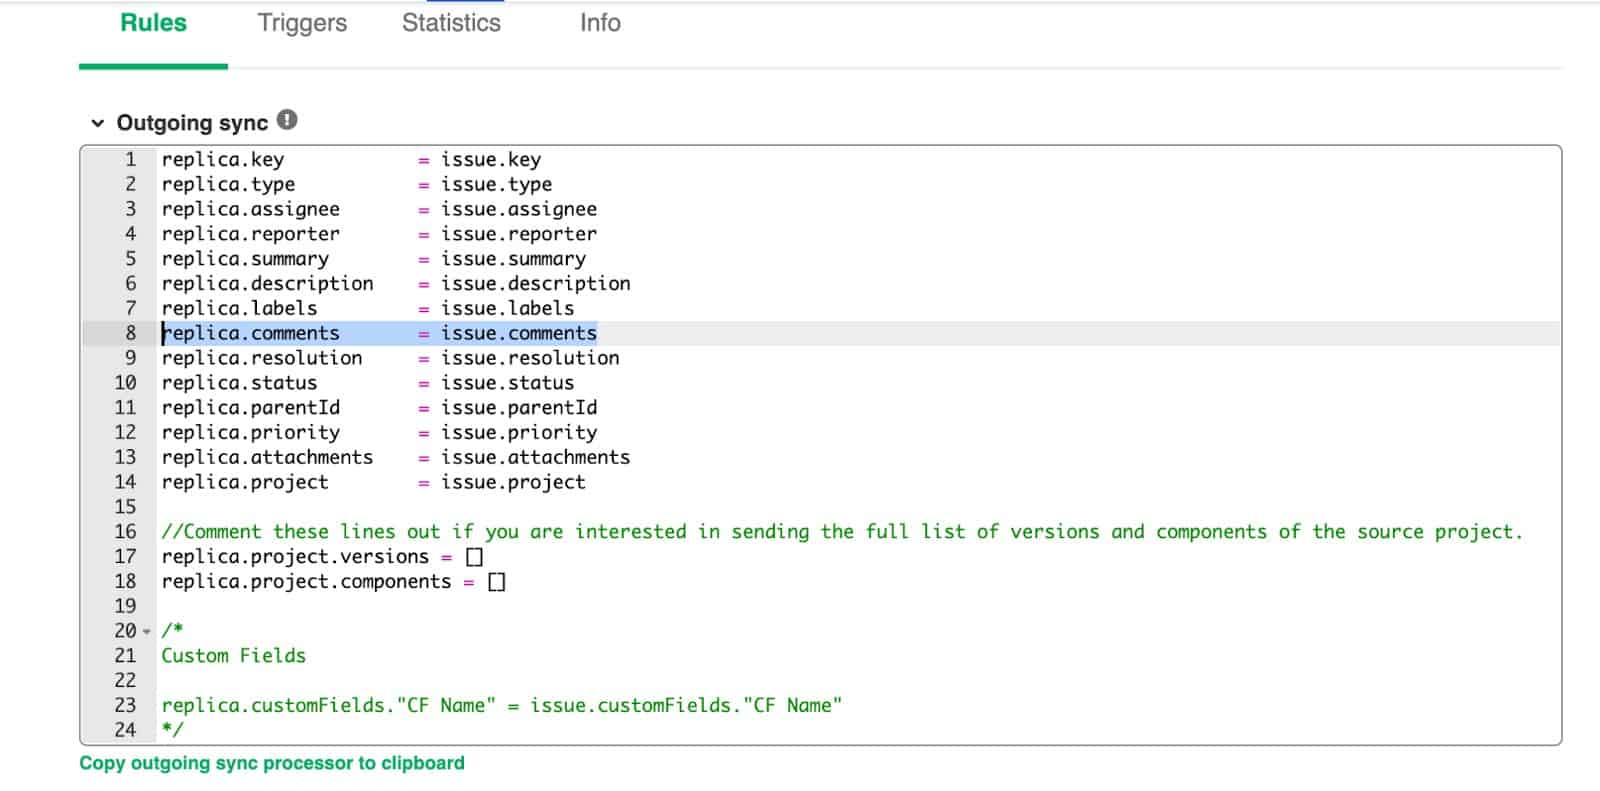The height and width of the screenshot is (791, 1600).
Task: Click replica.project.components on line 18
Action: pyautogui.click(x=307, y=581)
